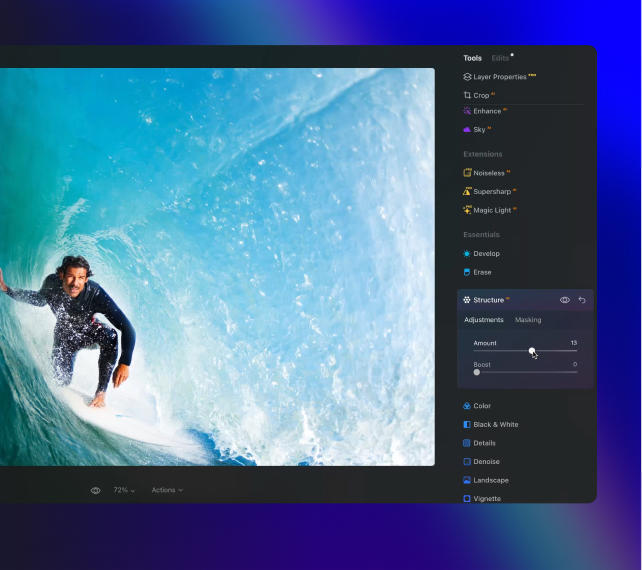The image size is (642, 570).
Task: Switch to the Tools tab
Action: point(472,58)
